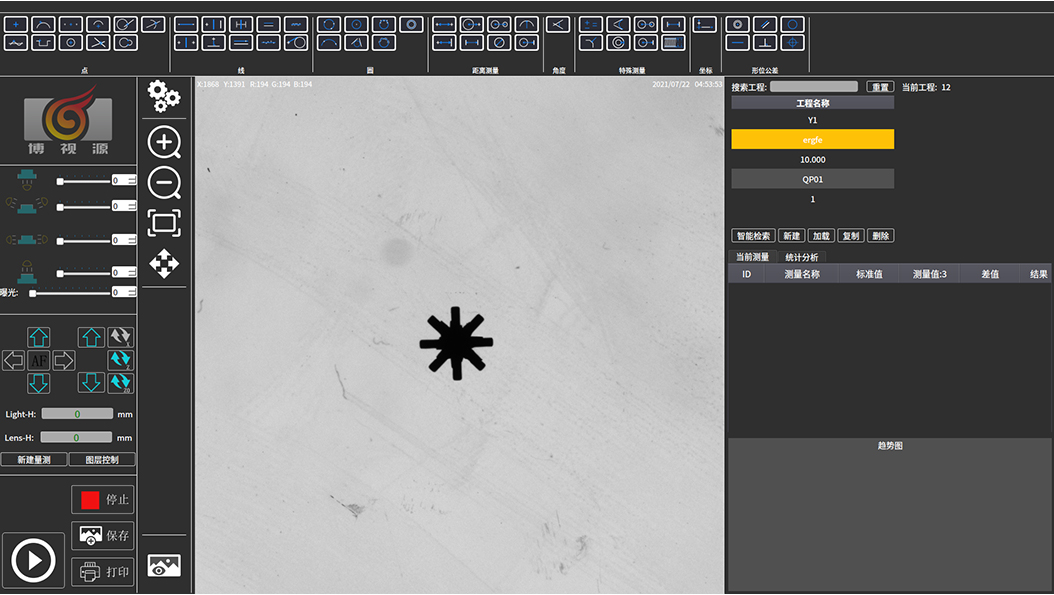This screenshot has height=595, width=1054.
Task: Select the diameter measurement tool
Action: (x=499, y=42)
